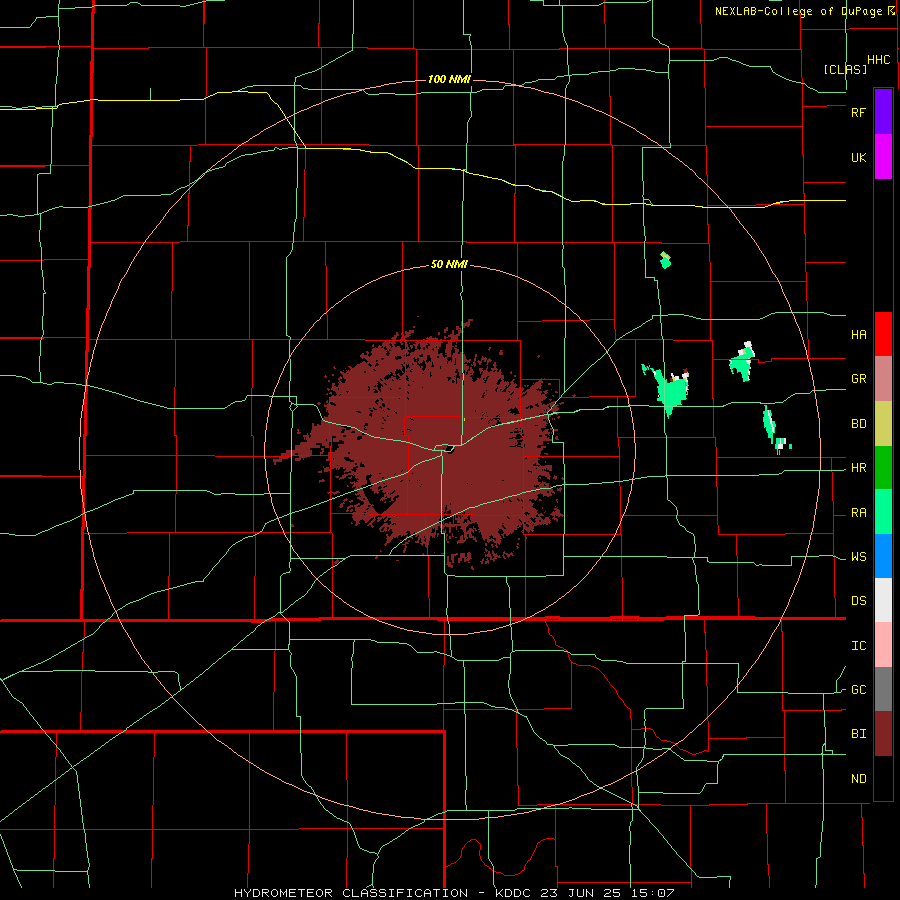Click the WS blue legend color swatch
900x900 pixels.
point(883,556)
